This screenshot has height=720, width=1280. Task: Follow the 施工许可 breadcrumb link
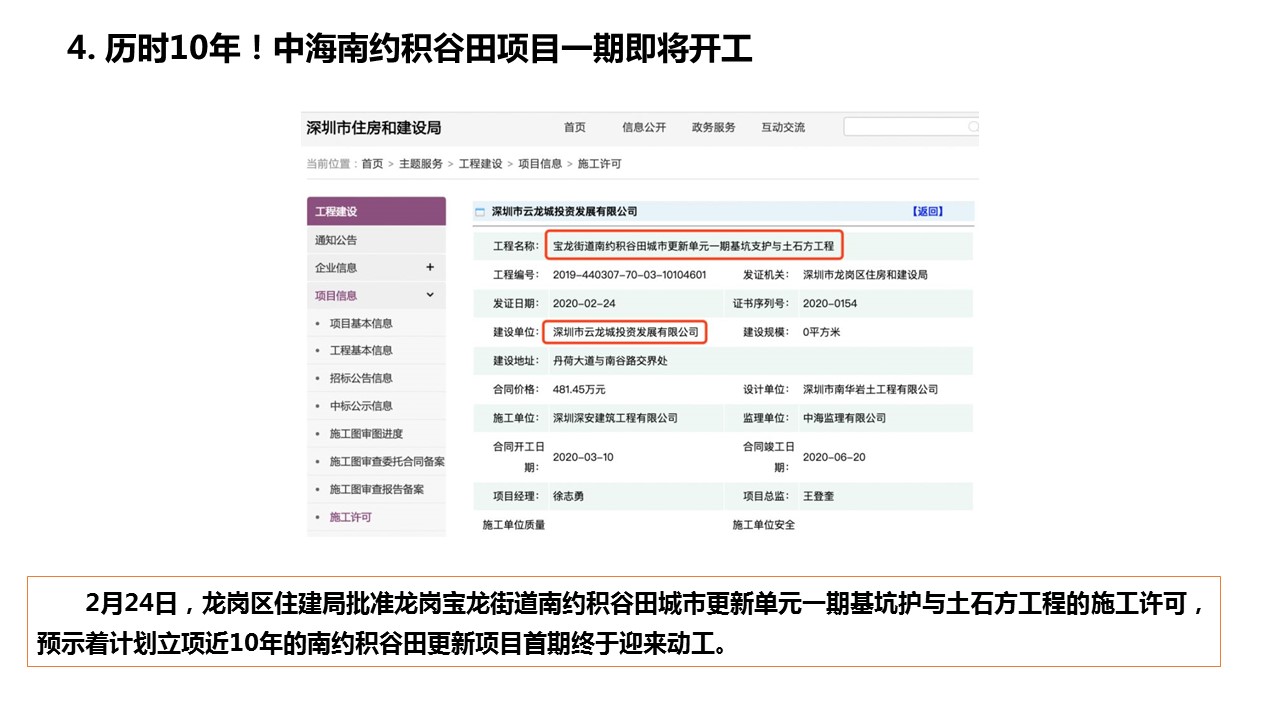point(599,163)
